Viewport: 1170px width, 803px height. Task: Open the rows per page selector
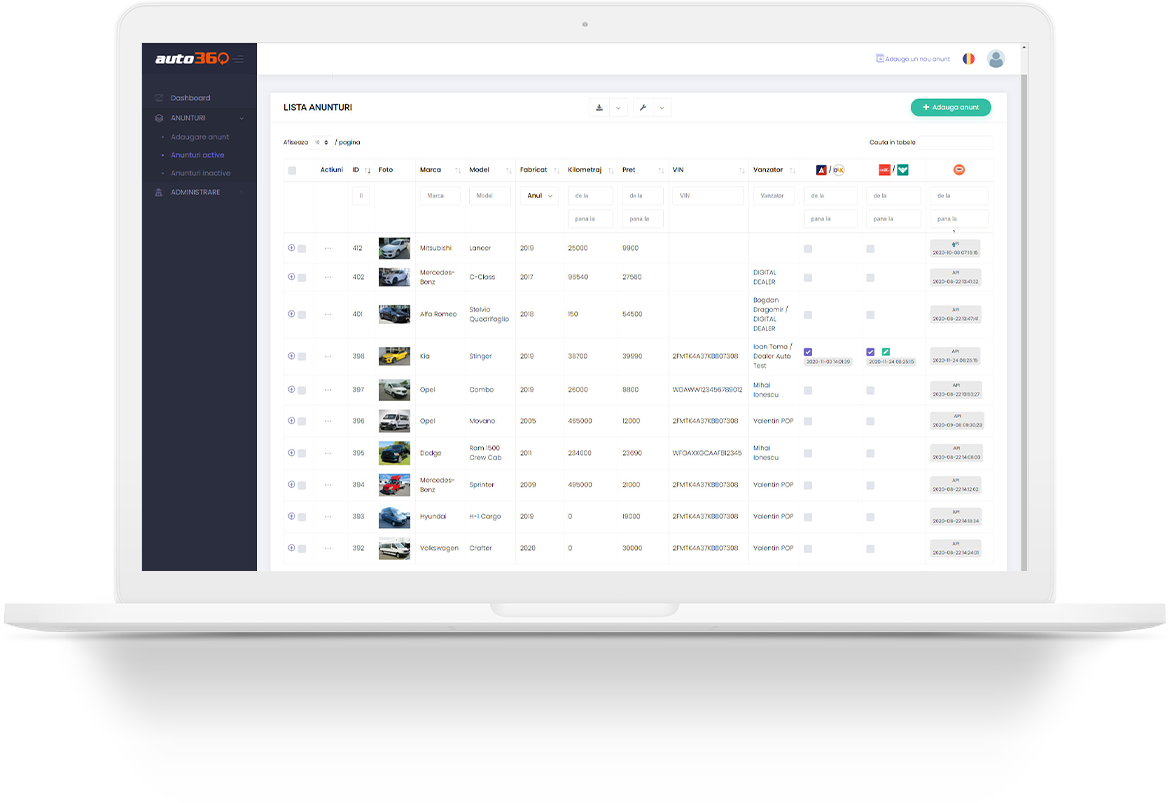[322, 142]
